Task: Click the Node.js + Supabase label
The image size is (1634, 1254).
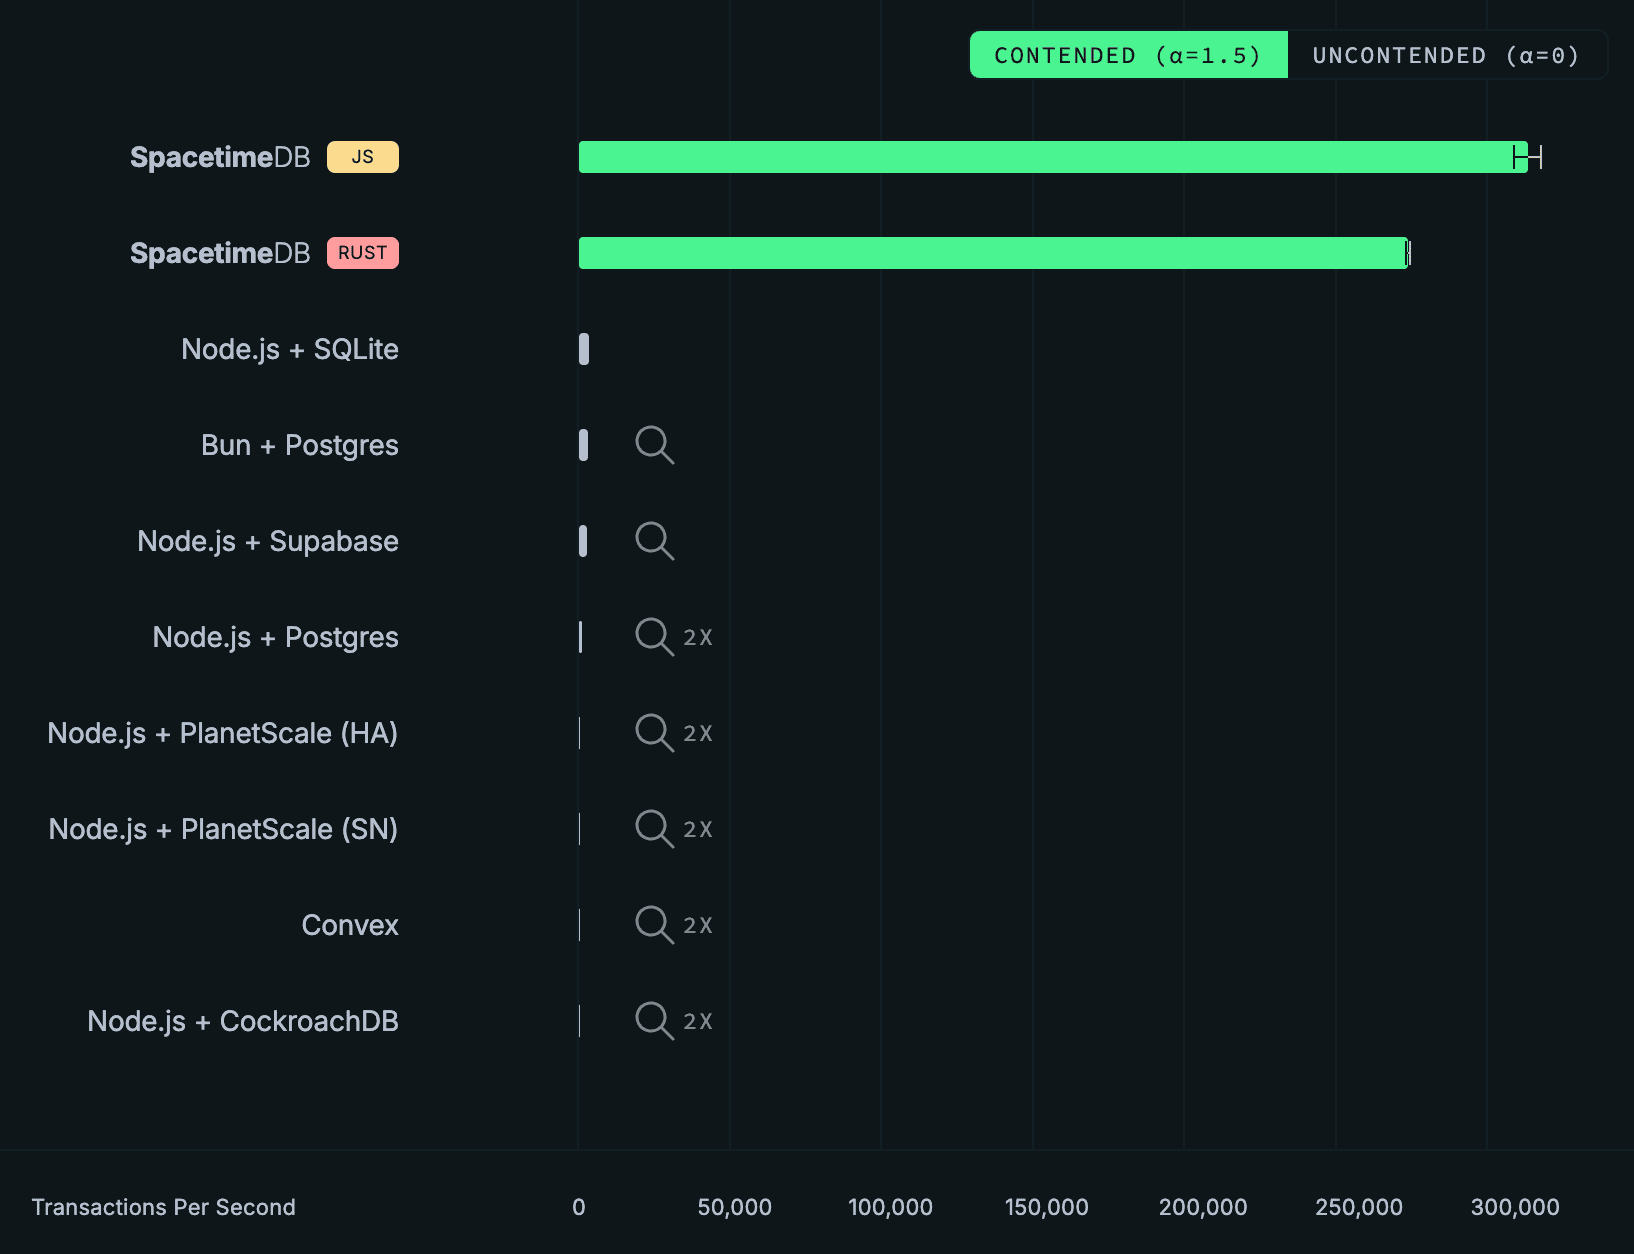Action: click(268, 541)
